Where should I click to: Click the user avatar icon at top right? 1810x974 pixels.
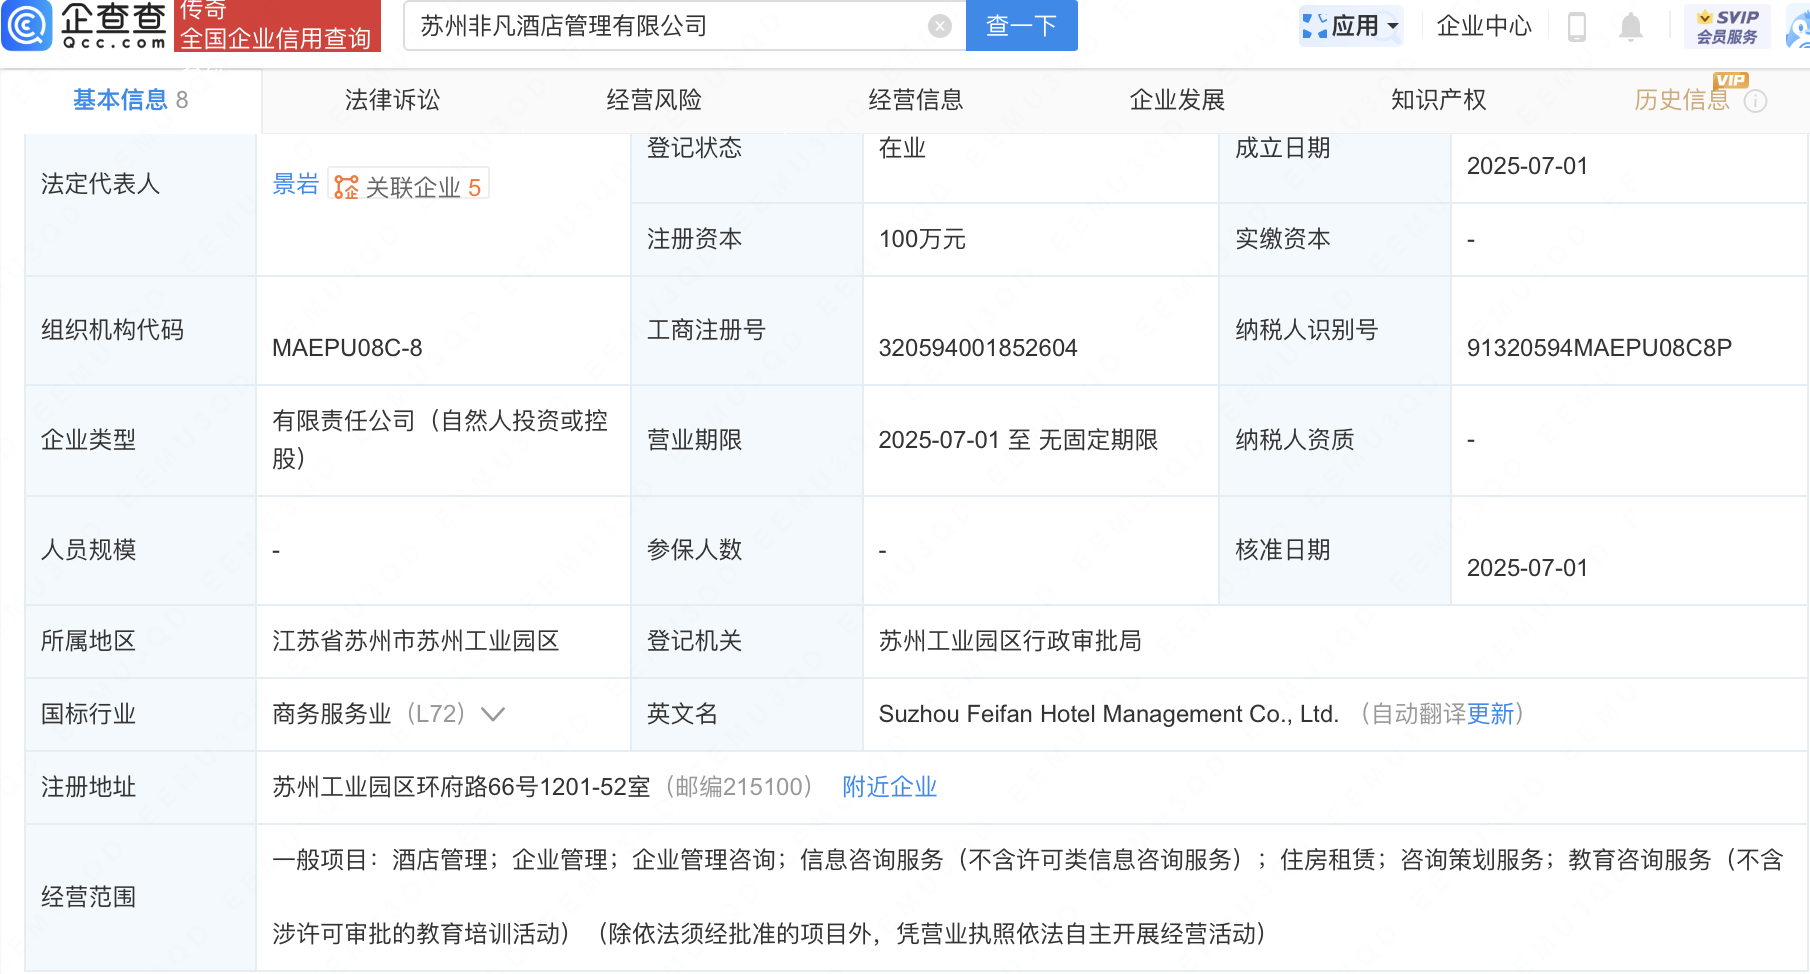tap(1798, 26)
